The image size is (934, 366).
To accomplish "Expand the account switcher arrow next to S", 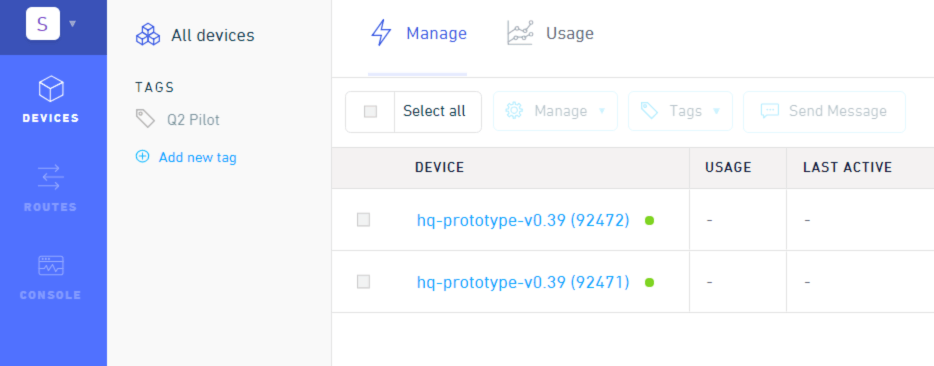I will 73,24.
